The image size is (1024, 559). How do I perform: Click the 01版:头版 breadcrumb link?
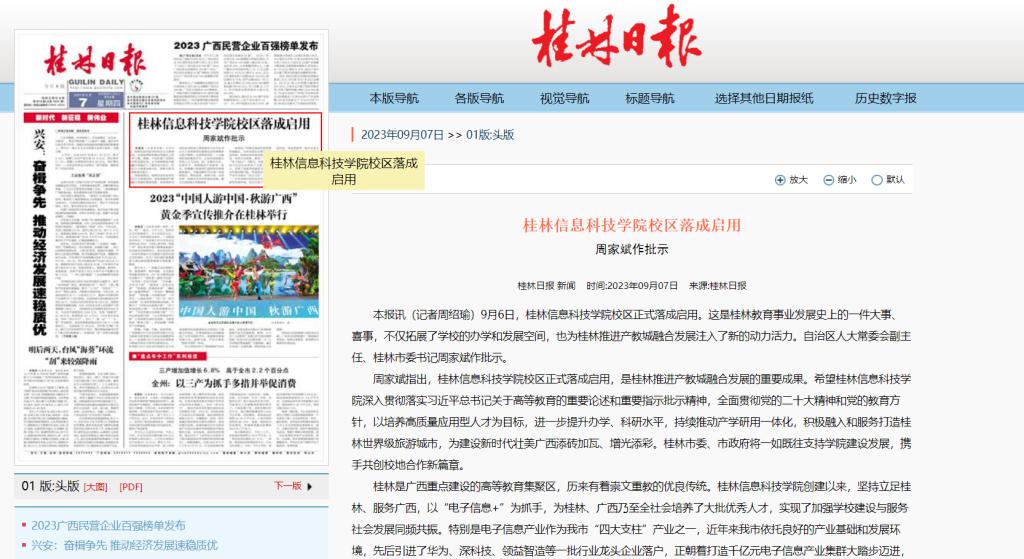(490, 135)
